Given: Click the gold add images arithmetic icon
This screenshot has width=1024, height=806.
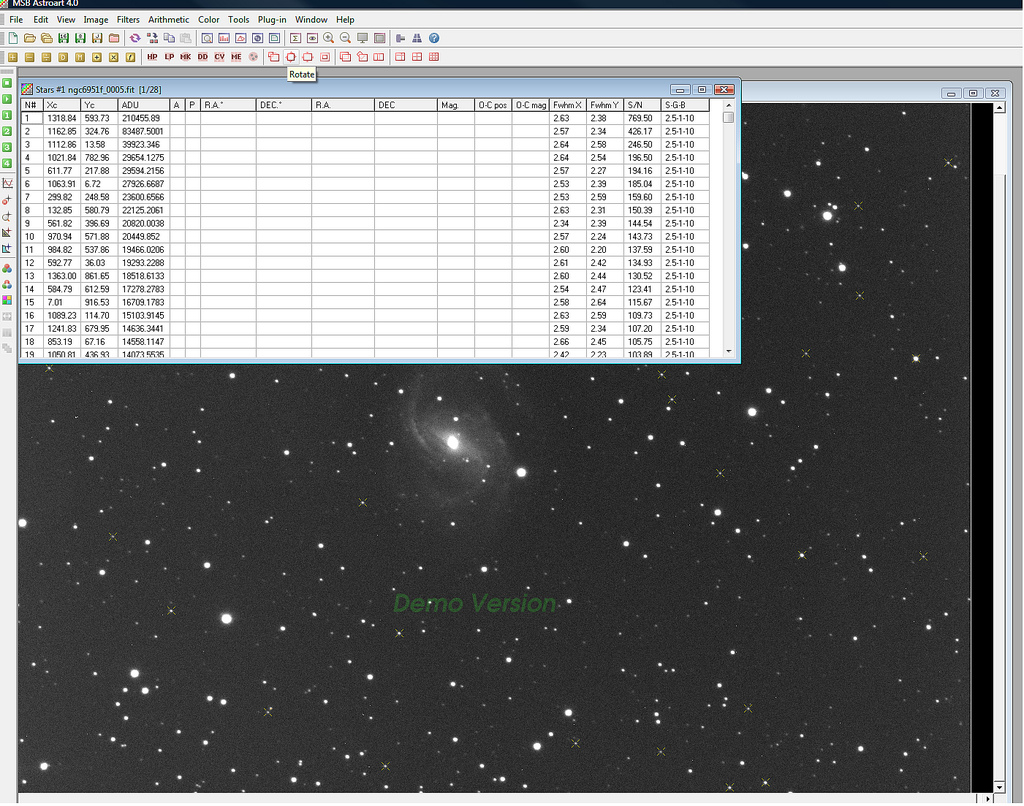Looking at the screenshot, I should [12, 57].
